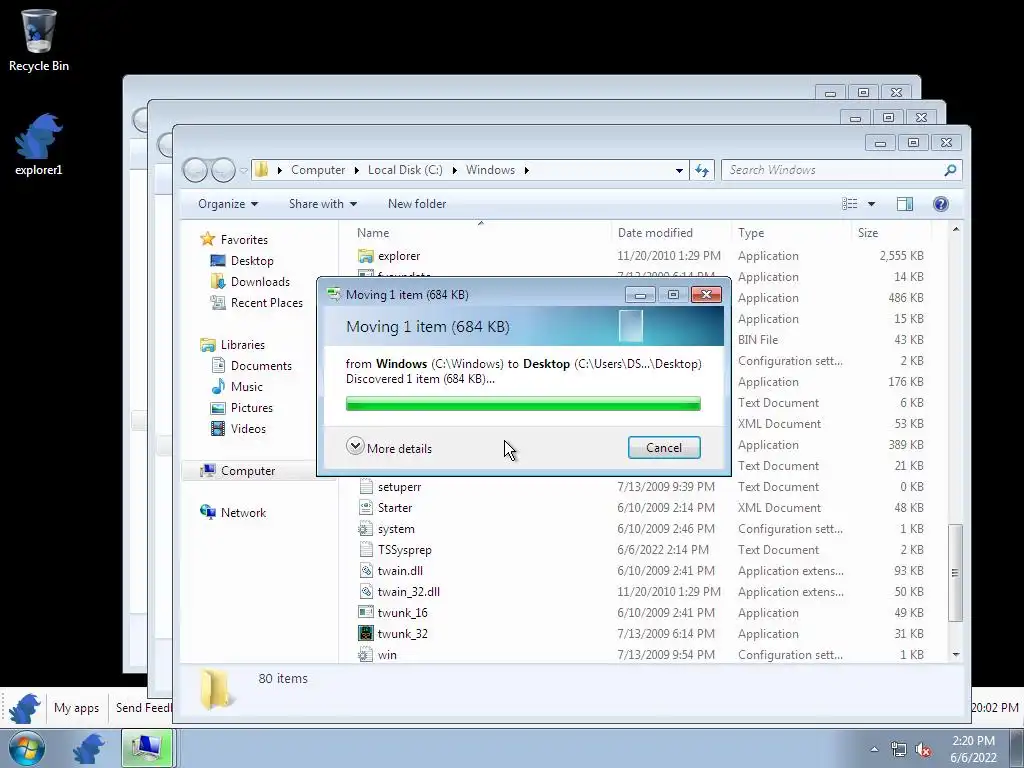
Task: Open the Organize menu
Action: click(228, 204)
